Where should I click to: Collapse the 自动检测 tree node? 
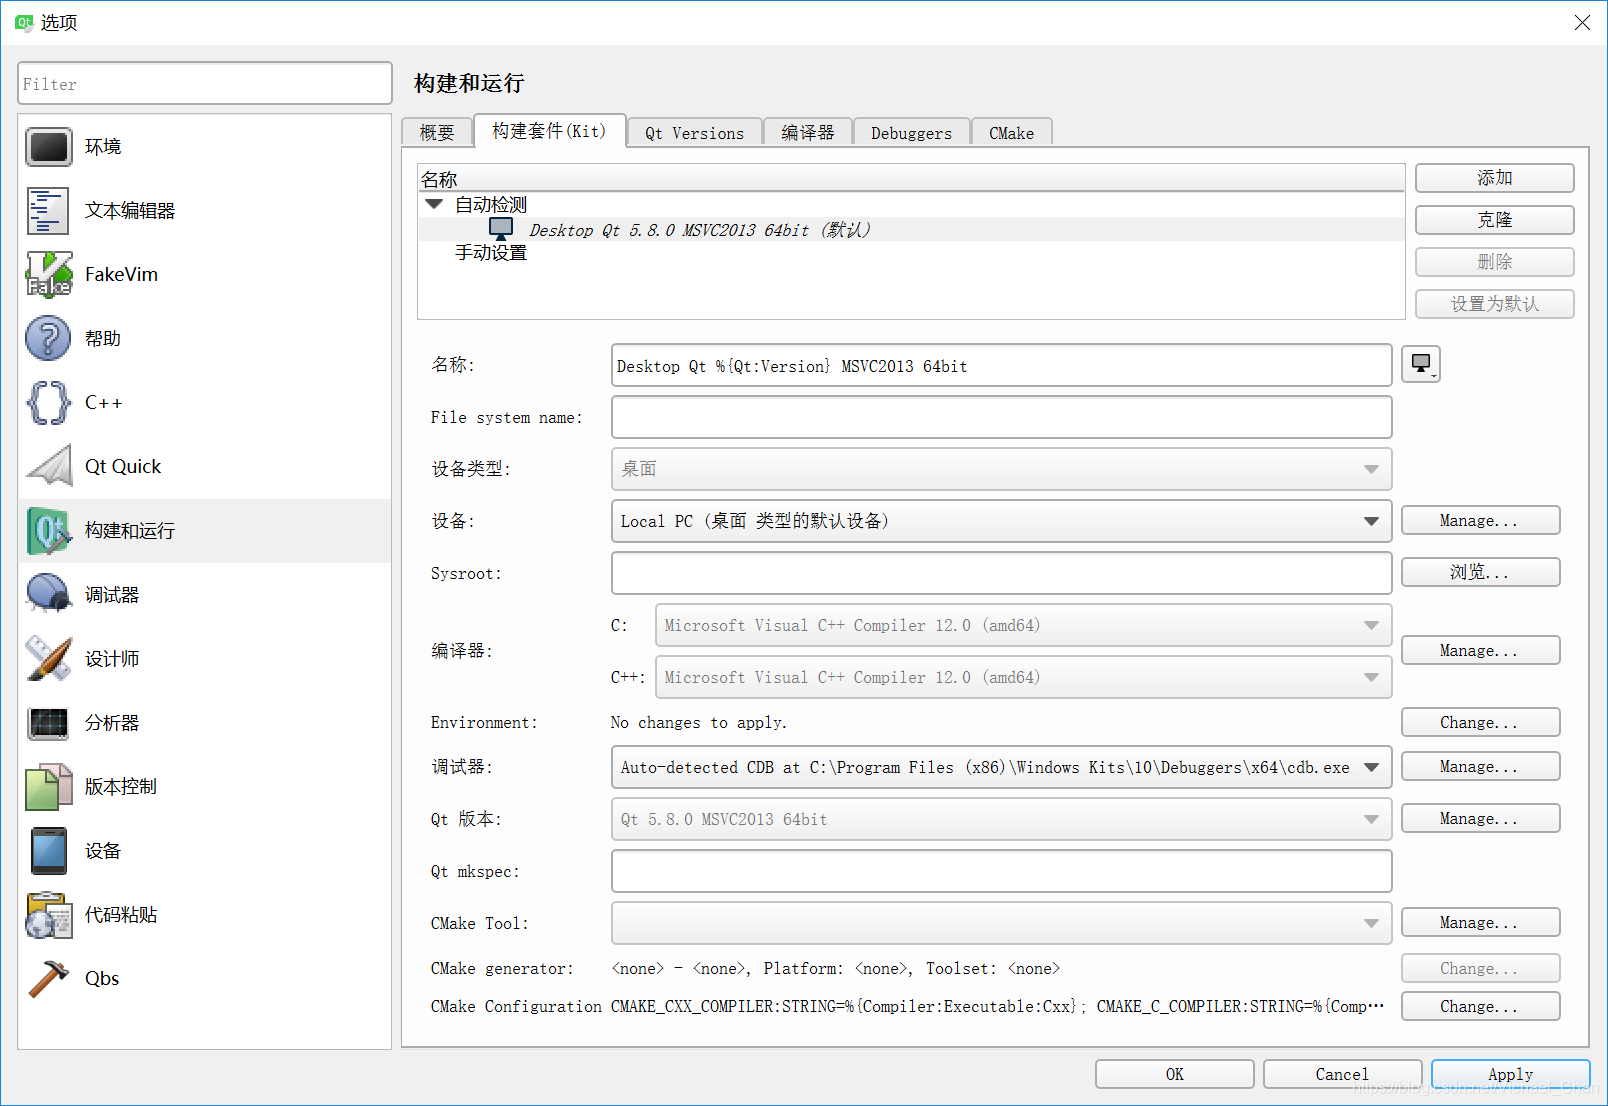point(434,204)
